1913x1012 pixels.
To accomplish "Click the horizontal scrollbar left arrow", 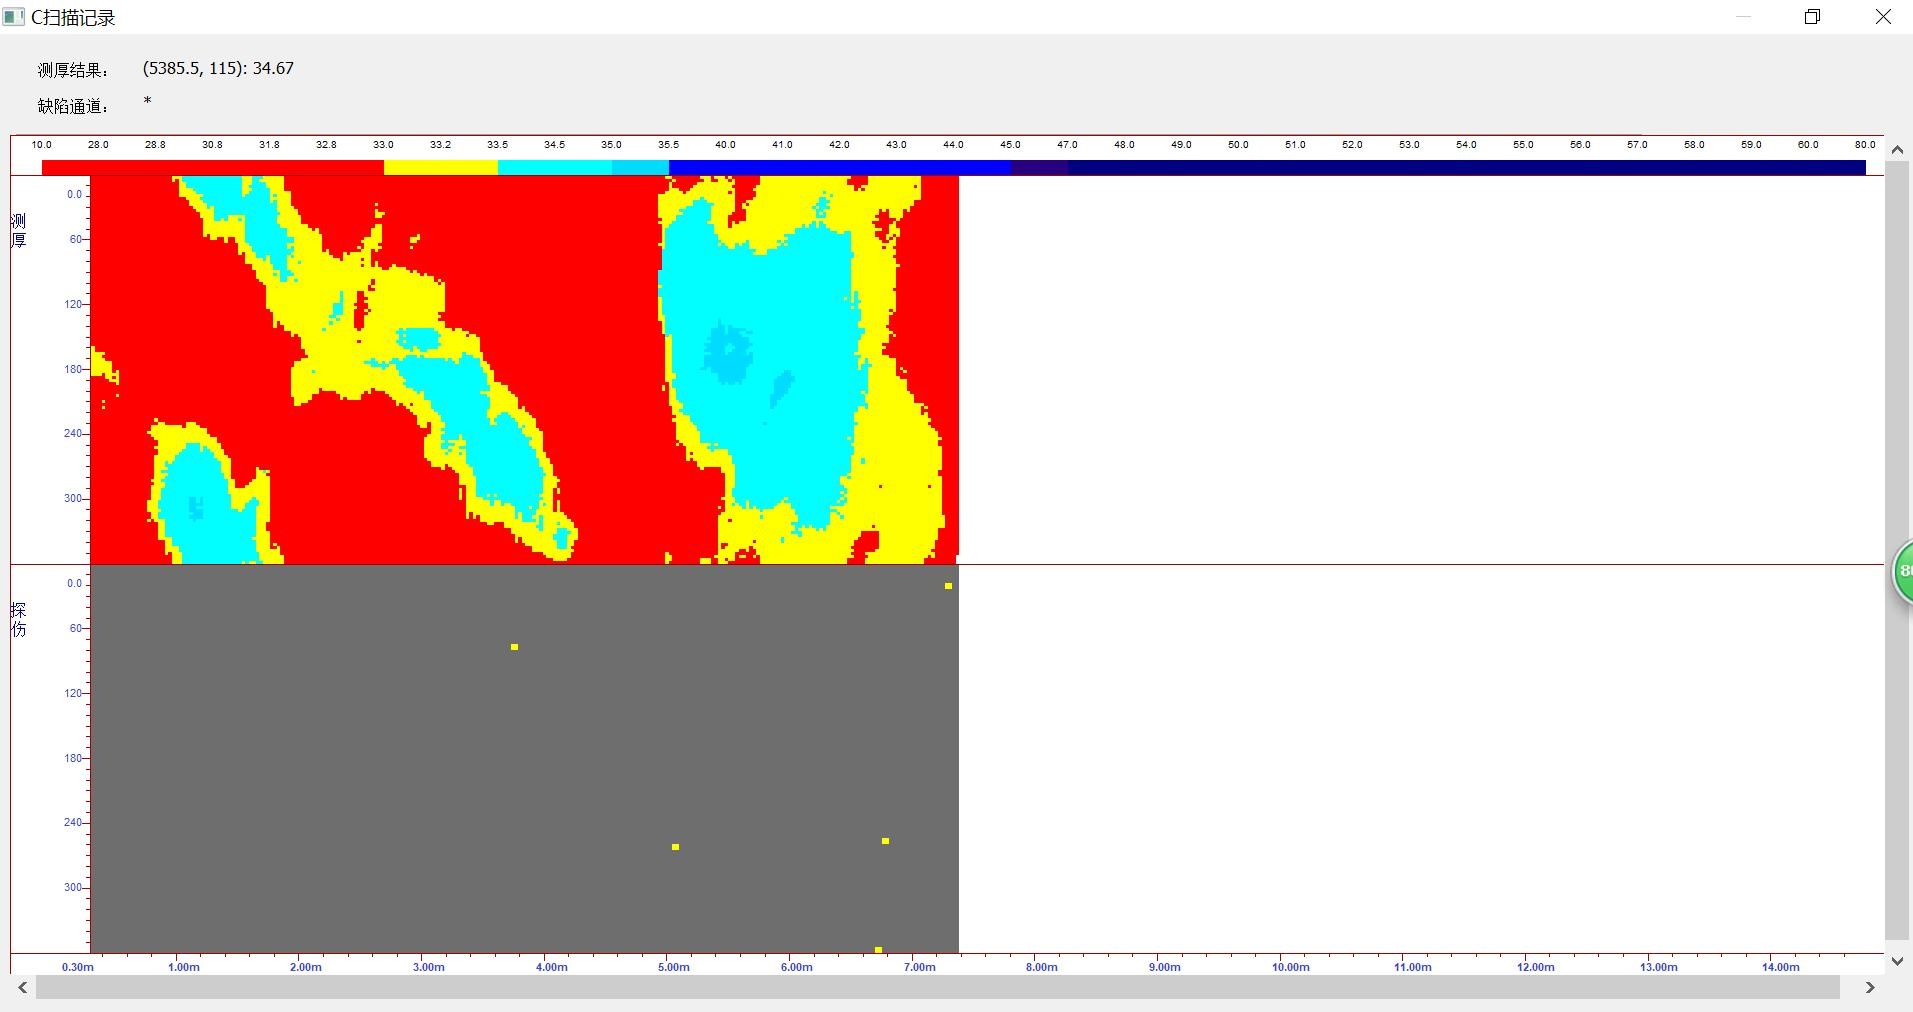I will tap(22, 988).
